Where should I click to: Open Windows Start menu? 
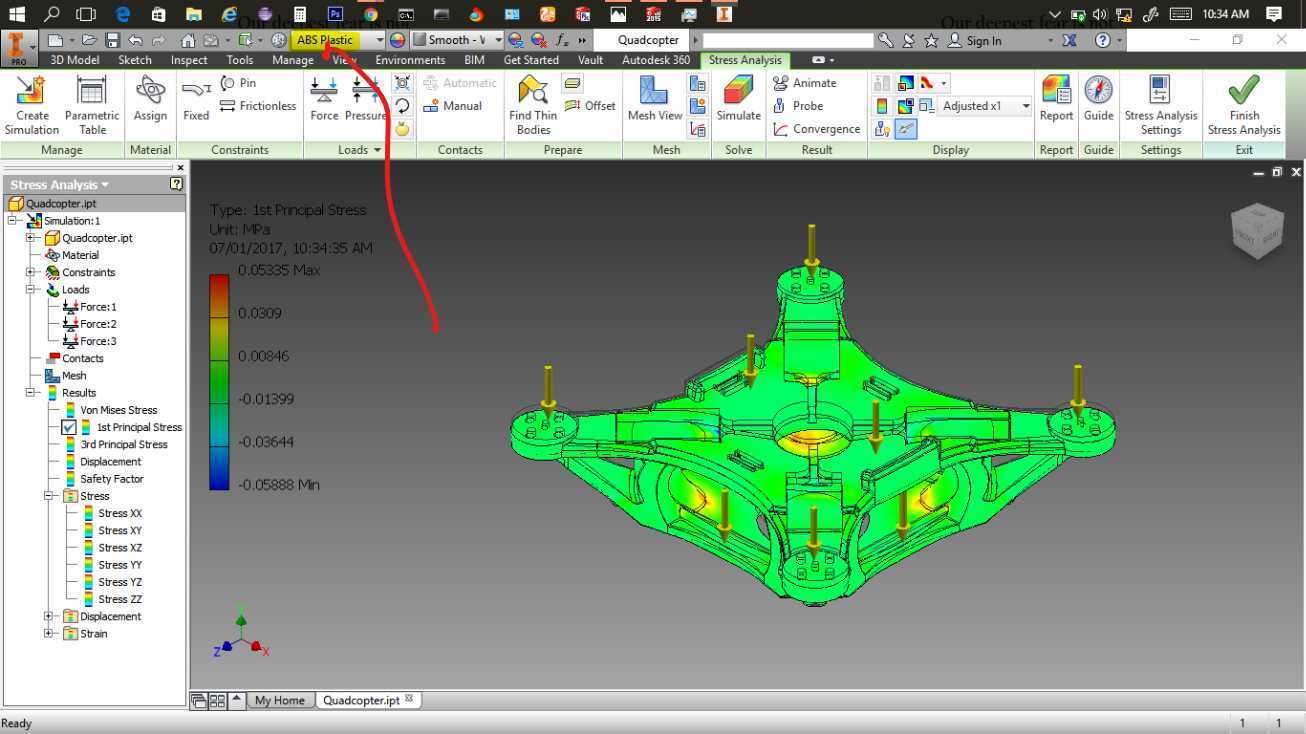(16, 14)
